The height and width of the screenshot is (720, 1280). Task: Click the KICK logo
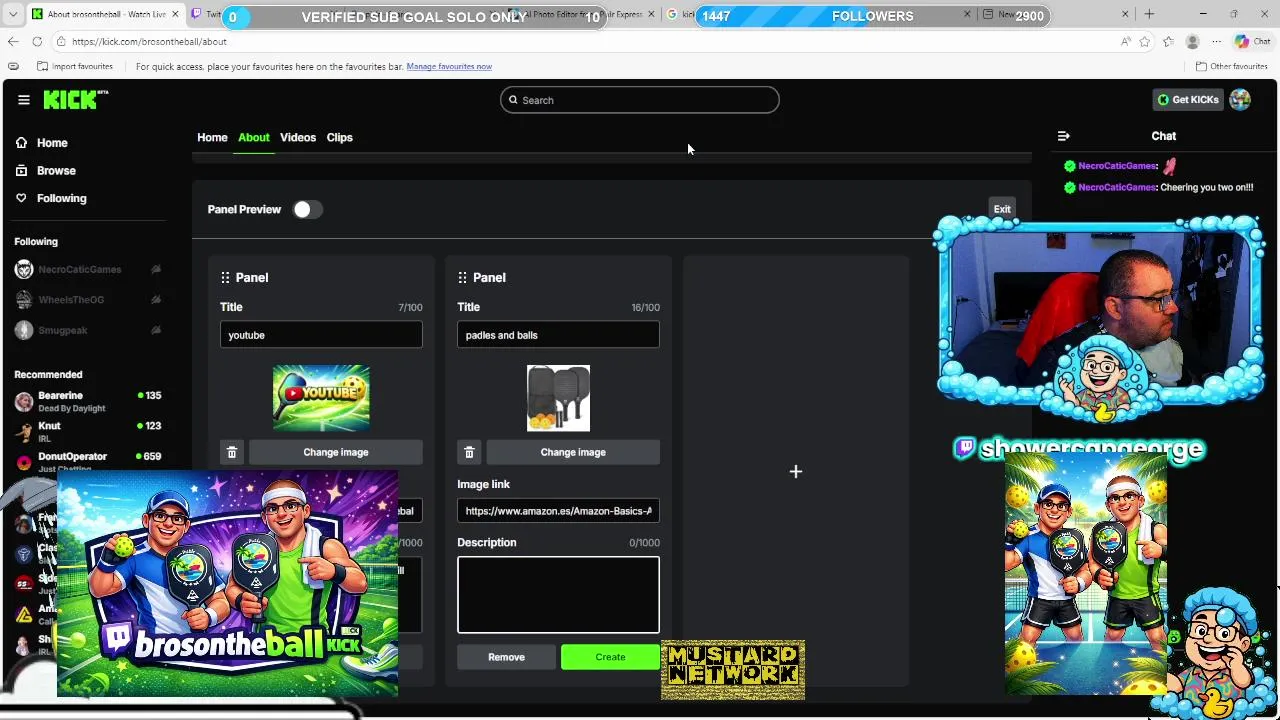point(76,99)
